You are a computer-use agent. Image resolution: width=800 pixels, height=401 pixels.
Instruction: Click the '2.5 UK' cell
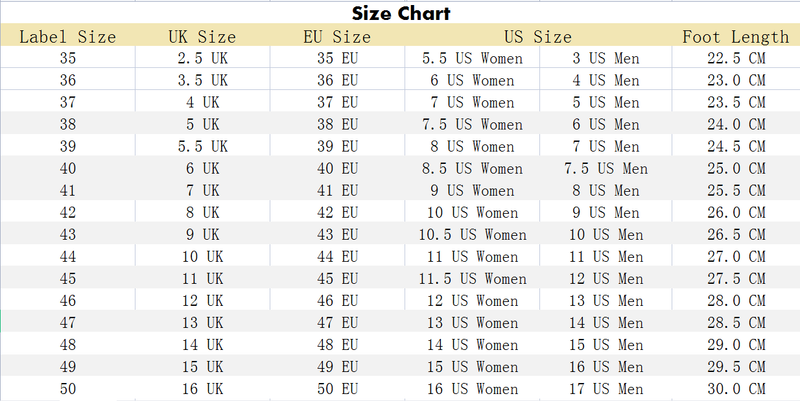click(202, 58)
